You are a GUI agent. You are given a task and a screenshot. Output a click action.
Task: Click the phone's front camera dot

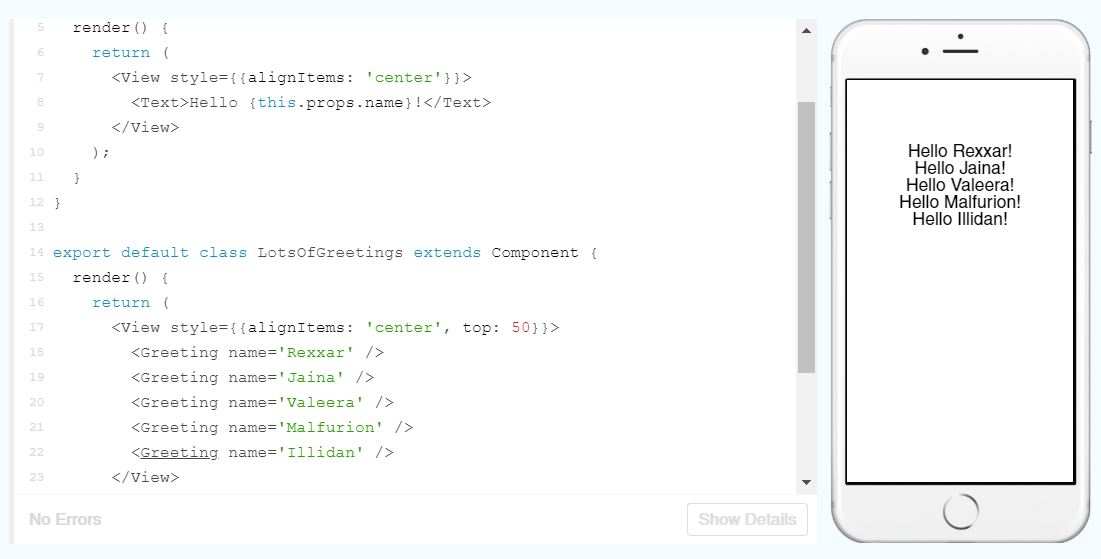925,51
